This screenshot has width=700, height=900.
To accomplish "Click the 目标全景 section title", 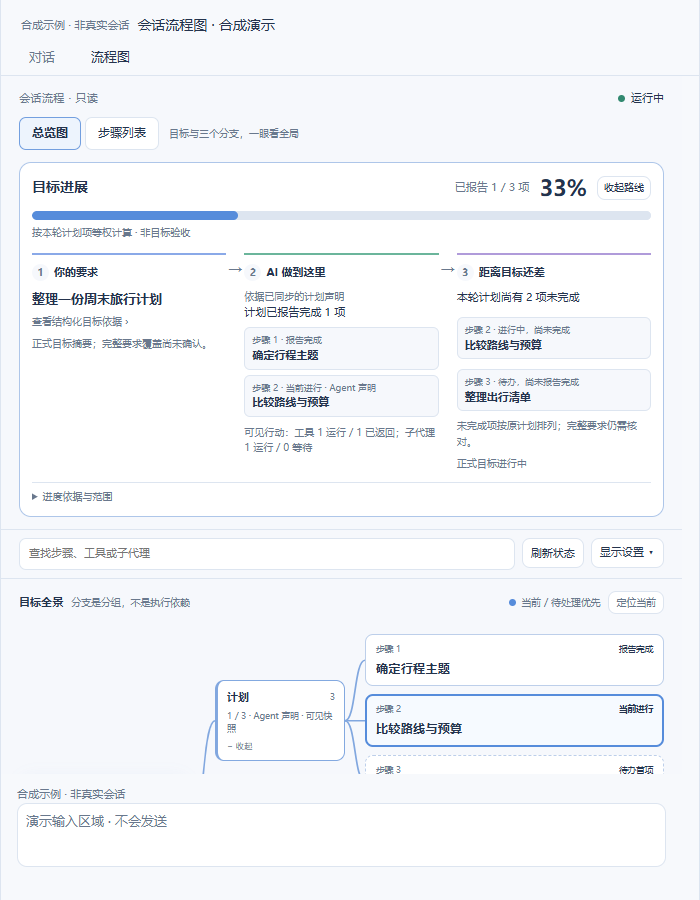I will [41, 602].
